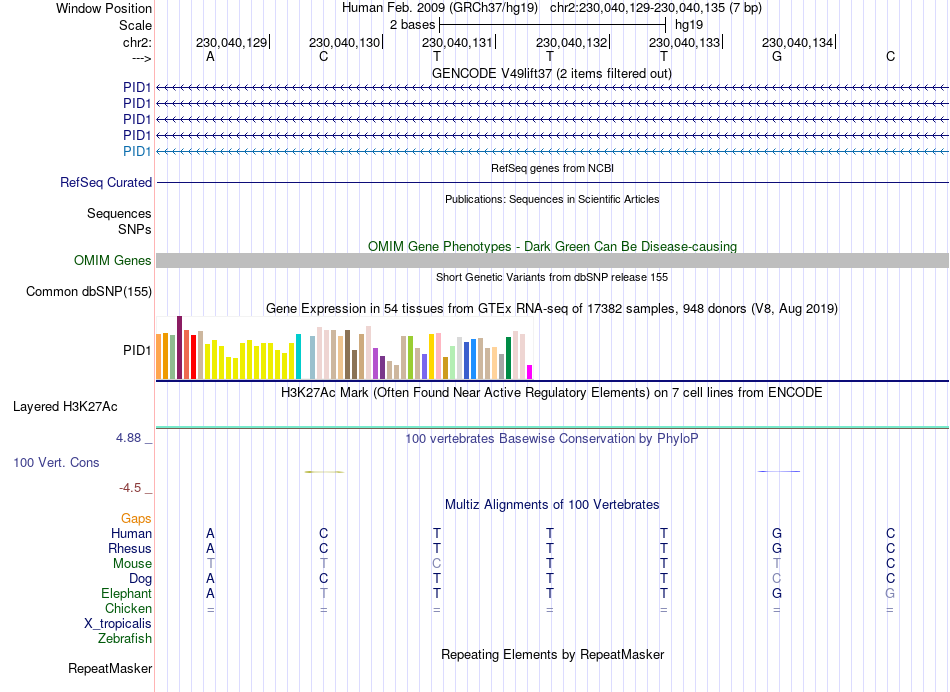Click the 4.88 upper conservation scale value
The height and width of the screenshot is (692, 950).
(128, 437)
